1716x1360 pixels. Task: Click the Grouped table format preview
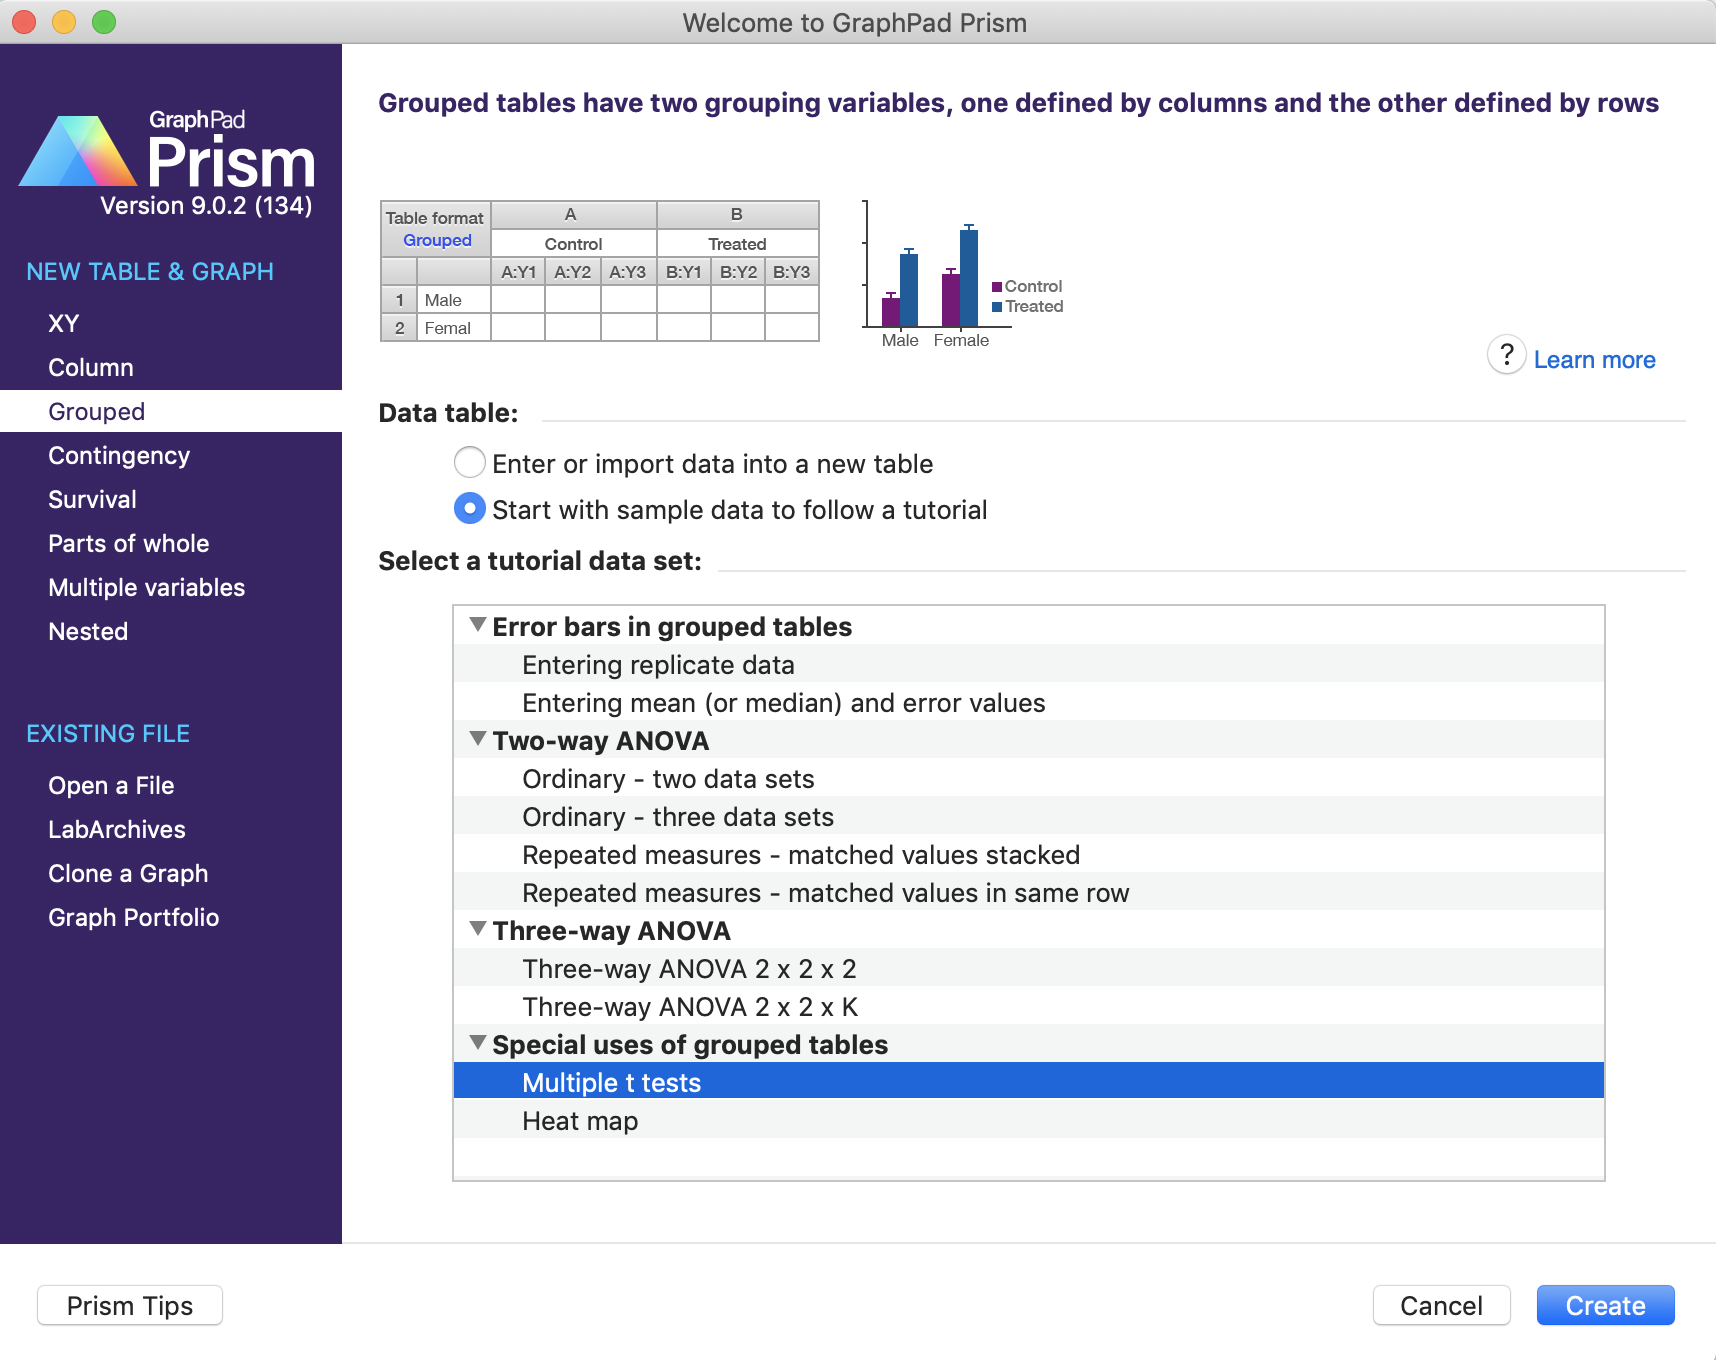(x=599, y=271)
